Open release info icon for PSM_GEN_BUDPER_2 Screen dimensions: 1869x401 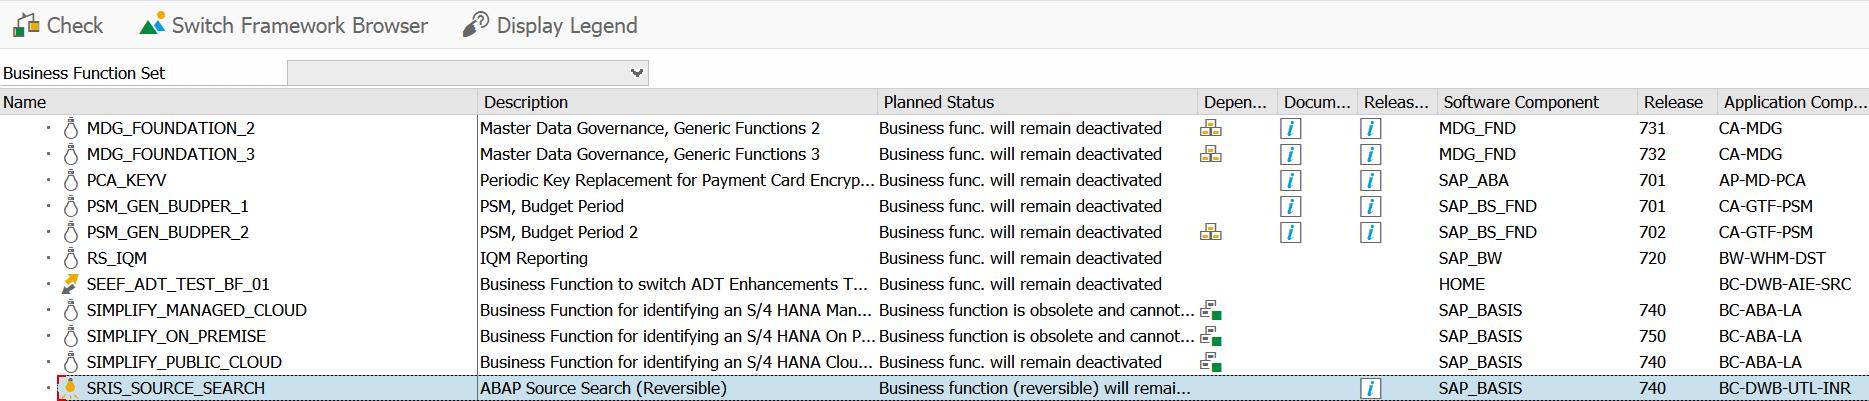click(x=1371, y=232)
